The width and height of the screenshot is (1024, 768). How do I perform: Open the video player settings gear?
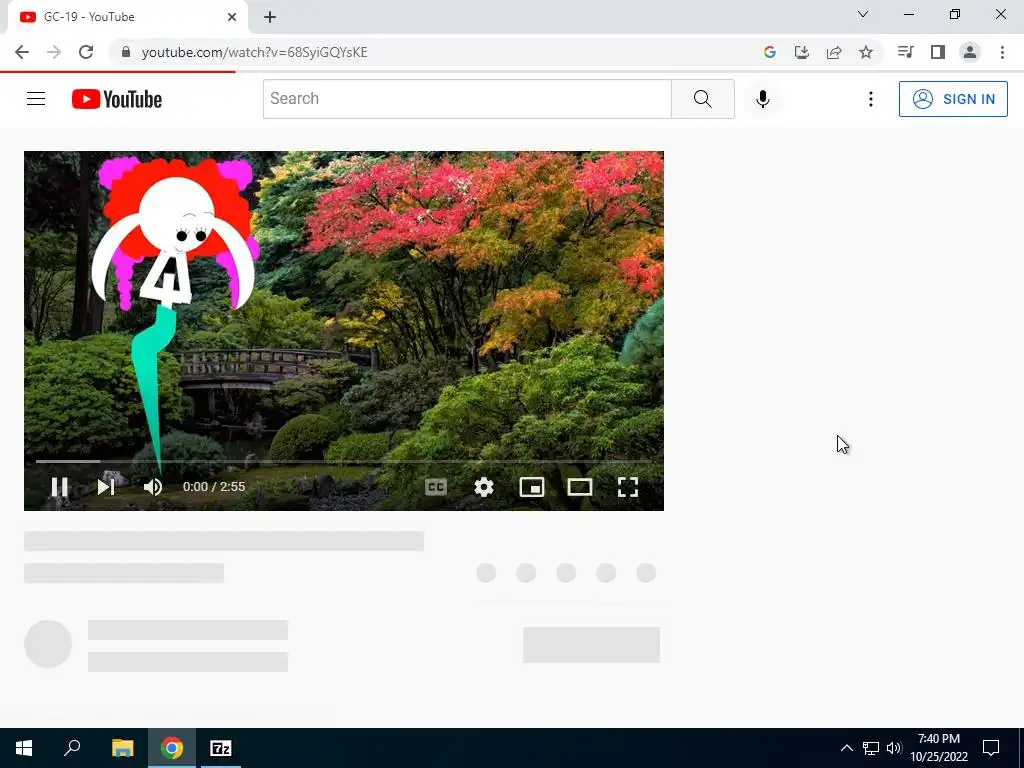click(484, 487)
